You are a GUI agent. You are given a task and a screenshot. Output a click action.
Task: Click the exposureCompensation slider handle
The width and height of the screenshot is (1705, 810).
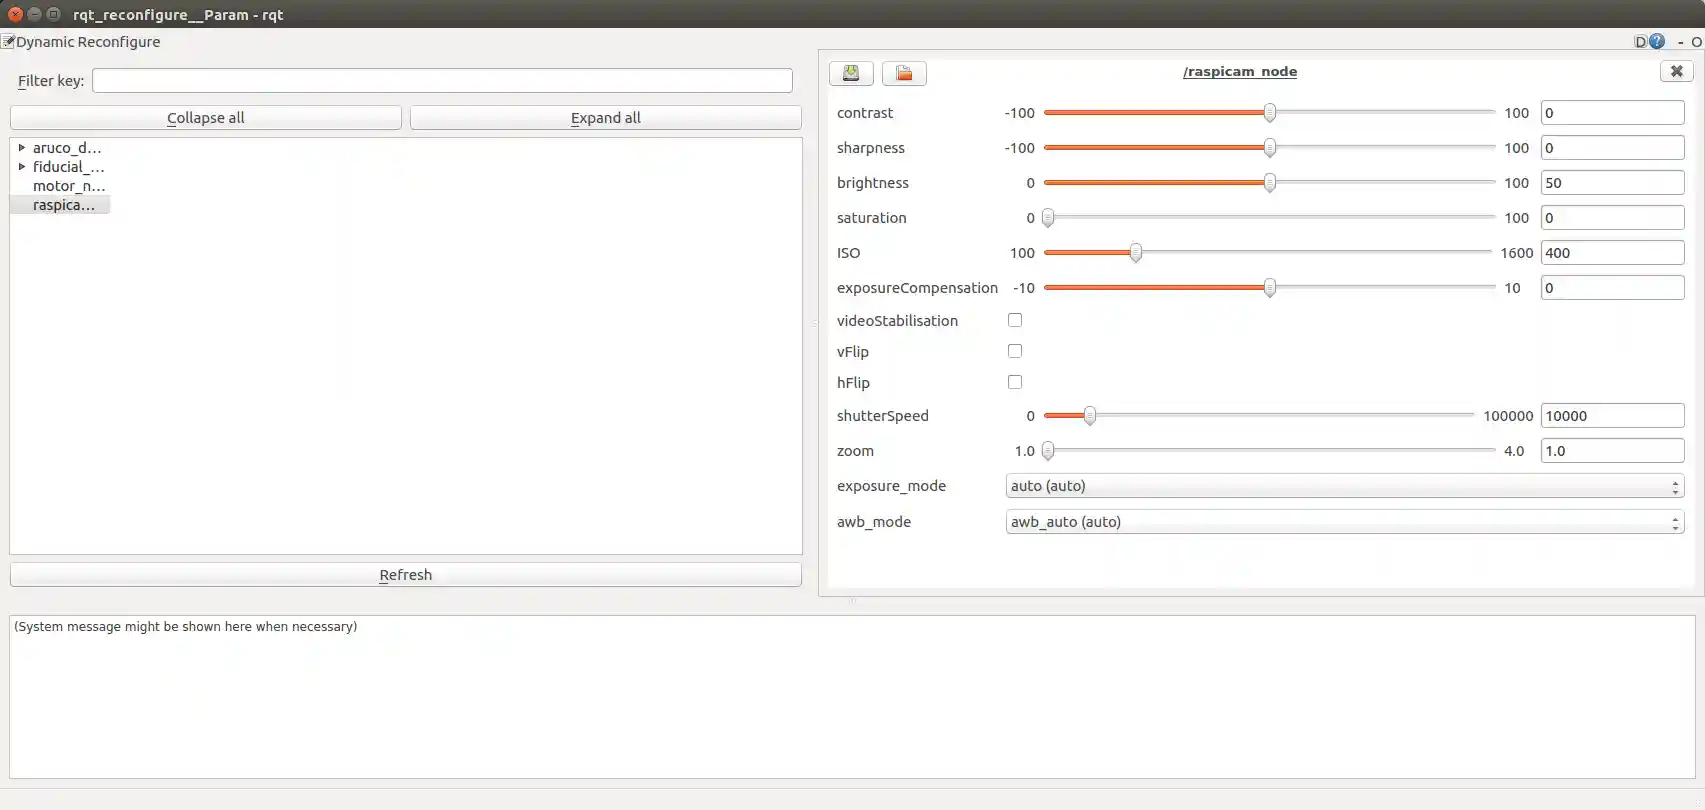point(1270,288)
